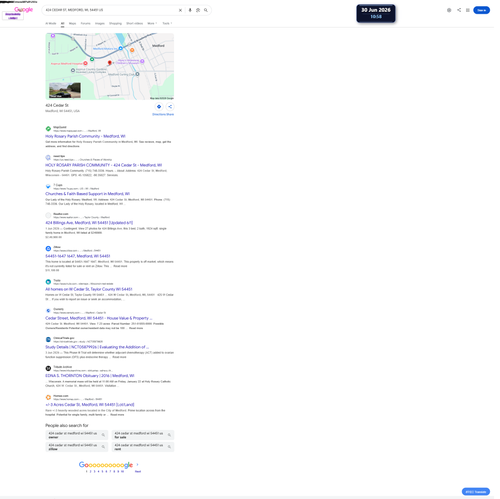Start voice search with the microphone icon
The width and height of the screenshot is (500, 499).
pyautogui.click(x=190, y=10)
